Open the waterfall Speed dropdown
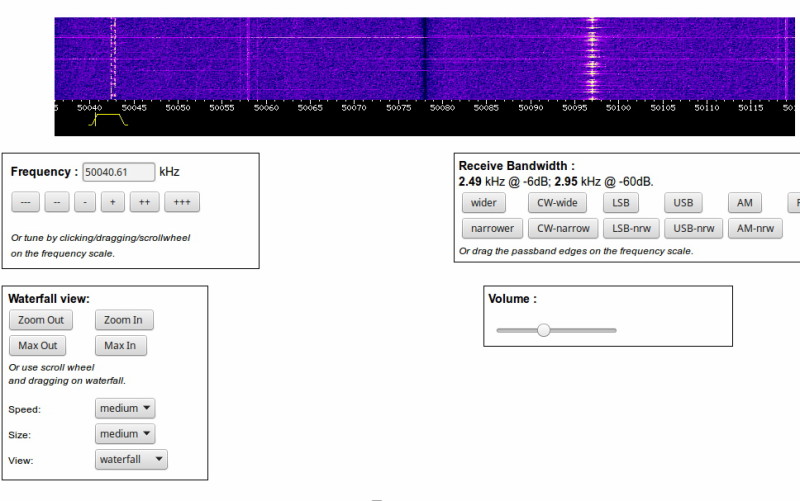 125,408
